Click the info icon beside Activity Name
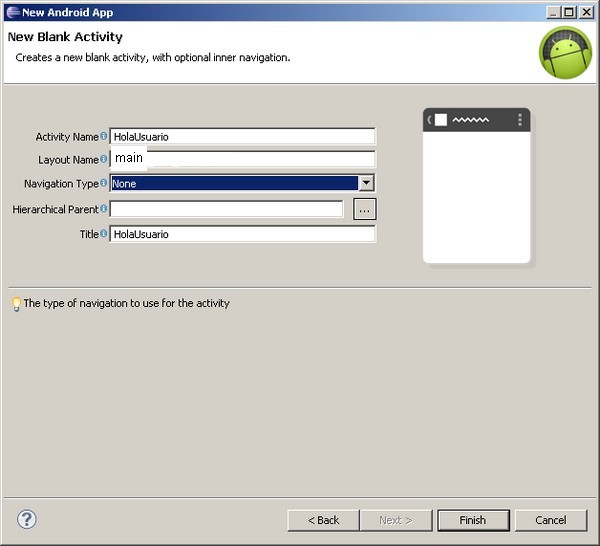Viewport: 600px width, 546px height. click(x=103, y=136)
